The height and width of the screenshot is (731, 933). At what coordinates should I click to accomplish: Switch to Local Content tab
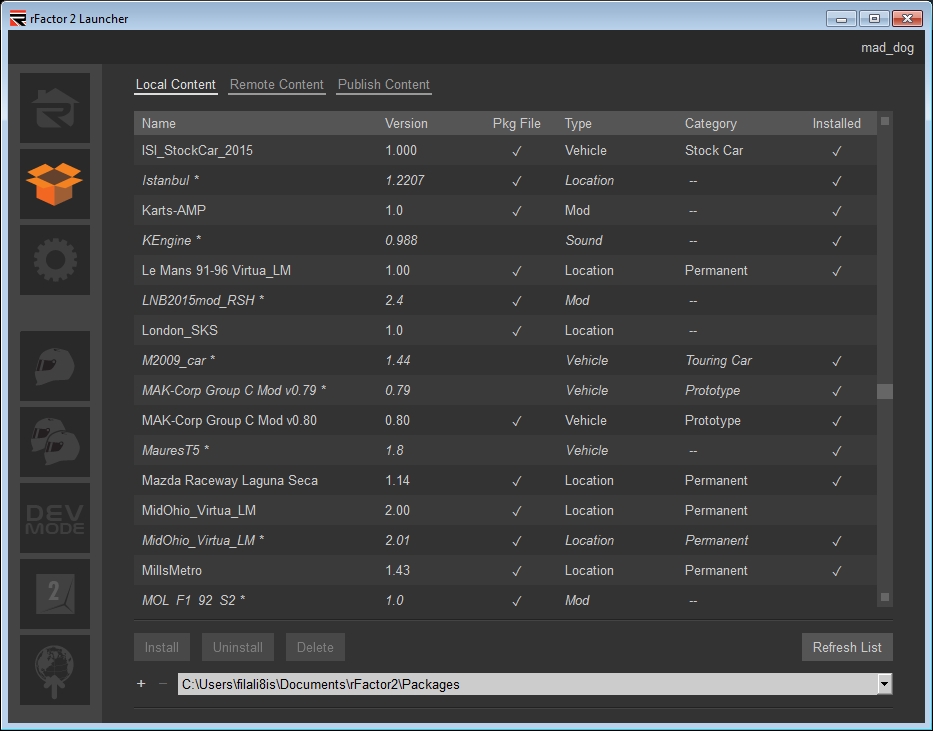click(176, 84)
